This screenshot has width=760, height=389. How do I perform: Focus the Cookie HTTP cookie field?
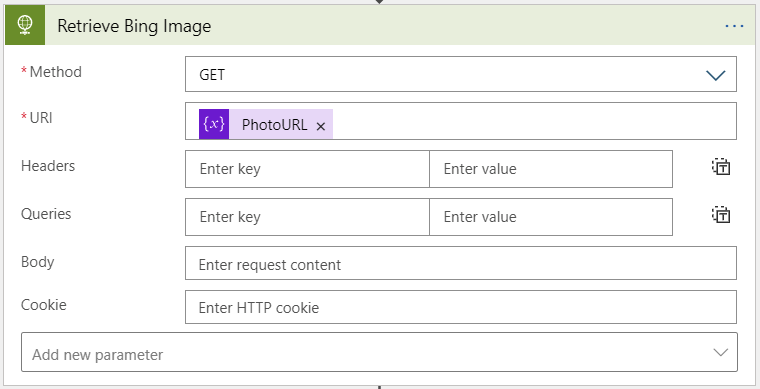click(x=460, y=307)
